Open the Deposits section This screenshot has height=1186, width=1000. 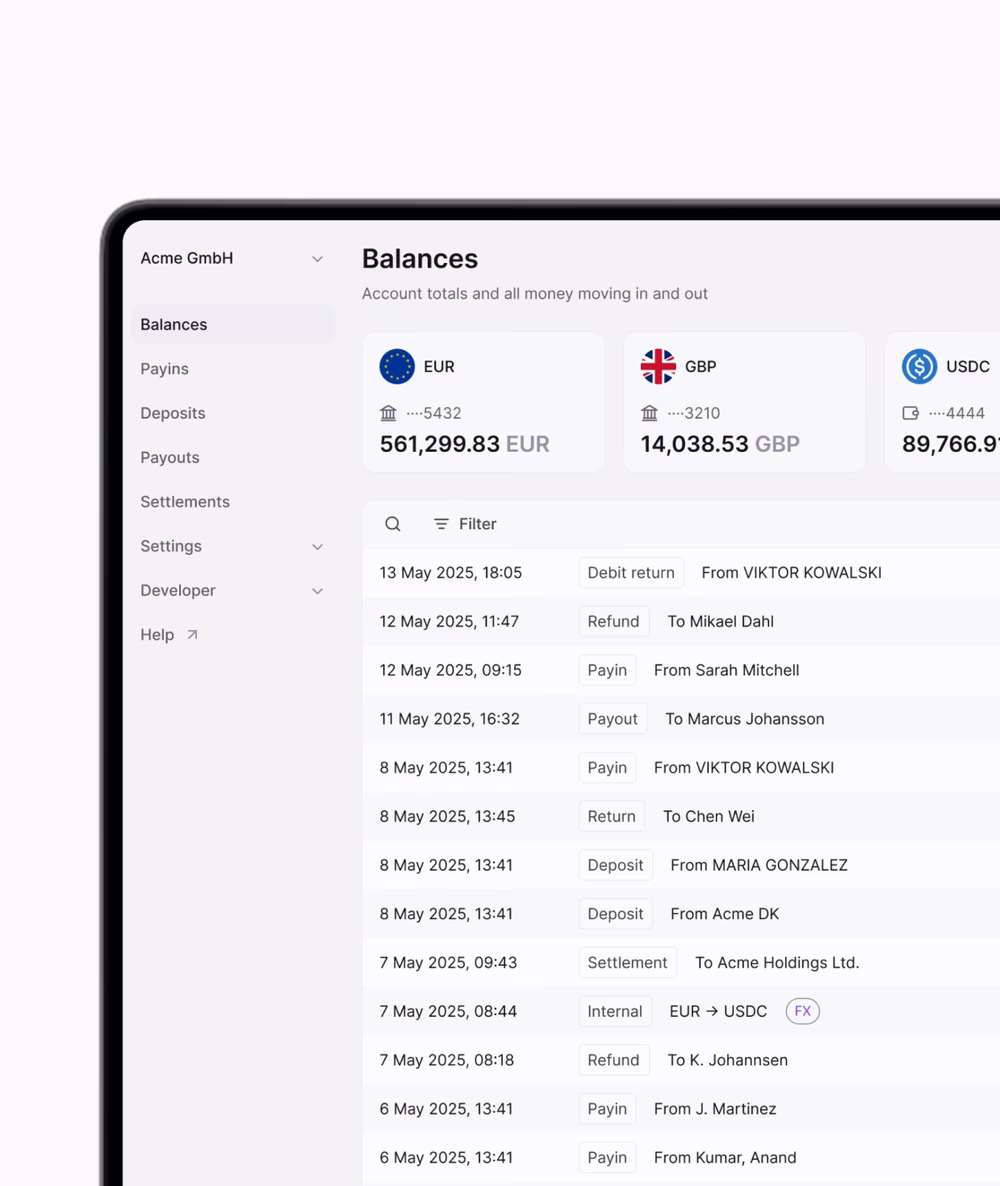click(x=172, y=413)
